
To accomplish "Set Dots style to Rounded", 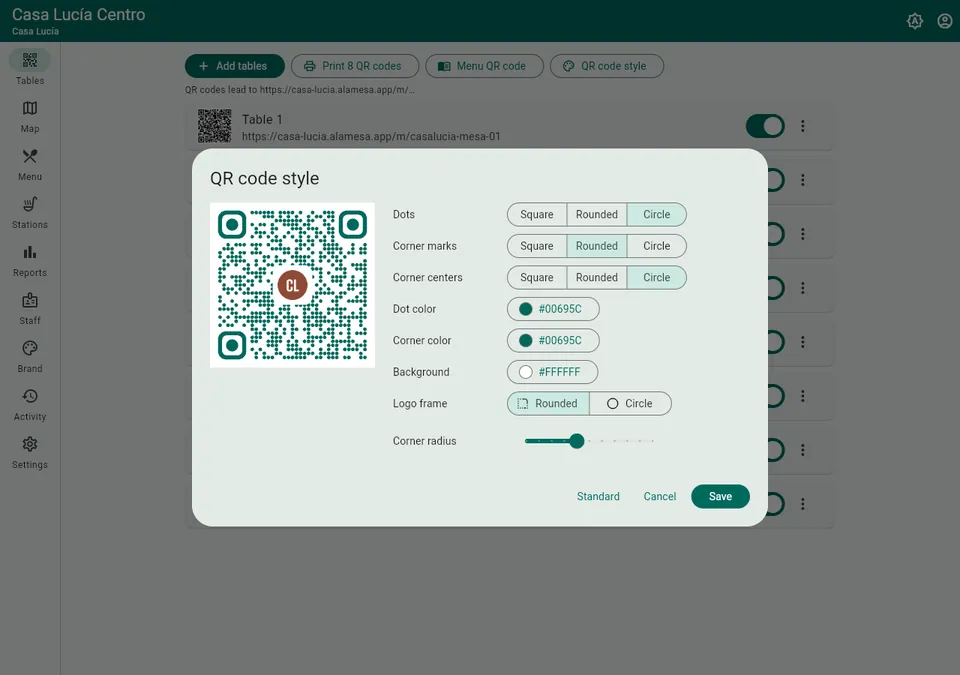I will pos(596,214).
